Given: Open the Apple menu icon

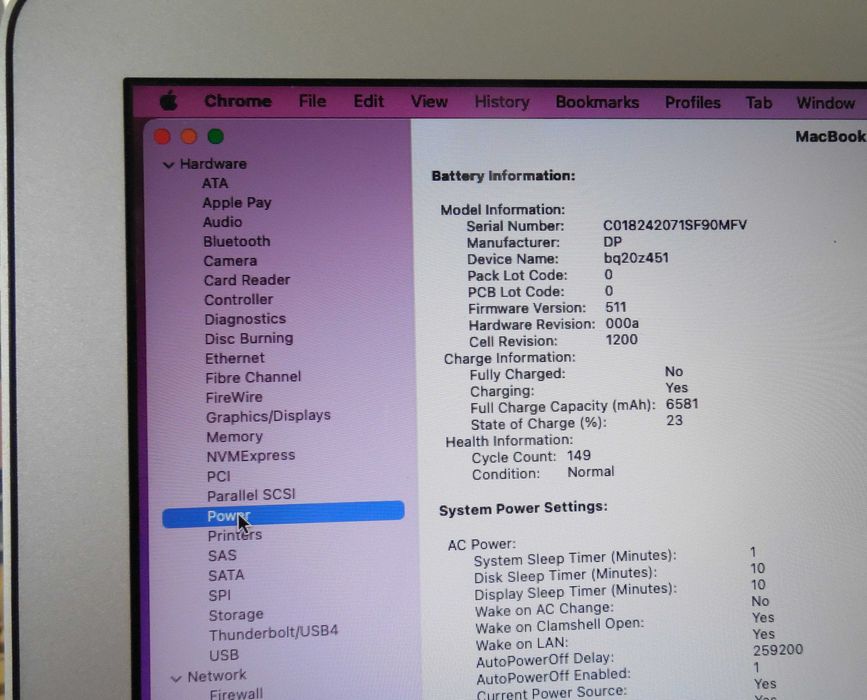Looking at the screenshot, I should point(169,101).
